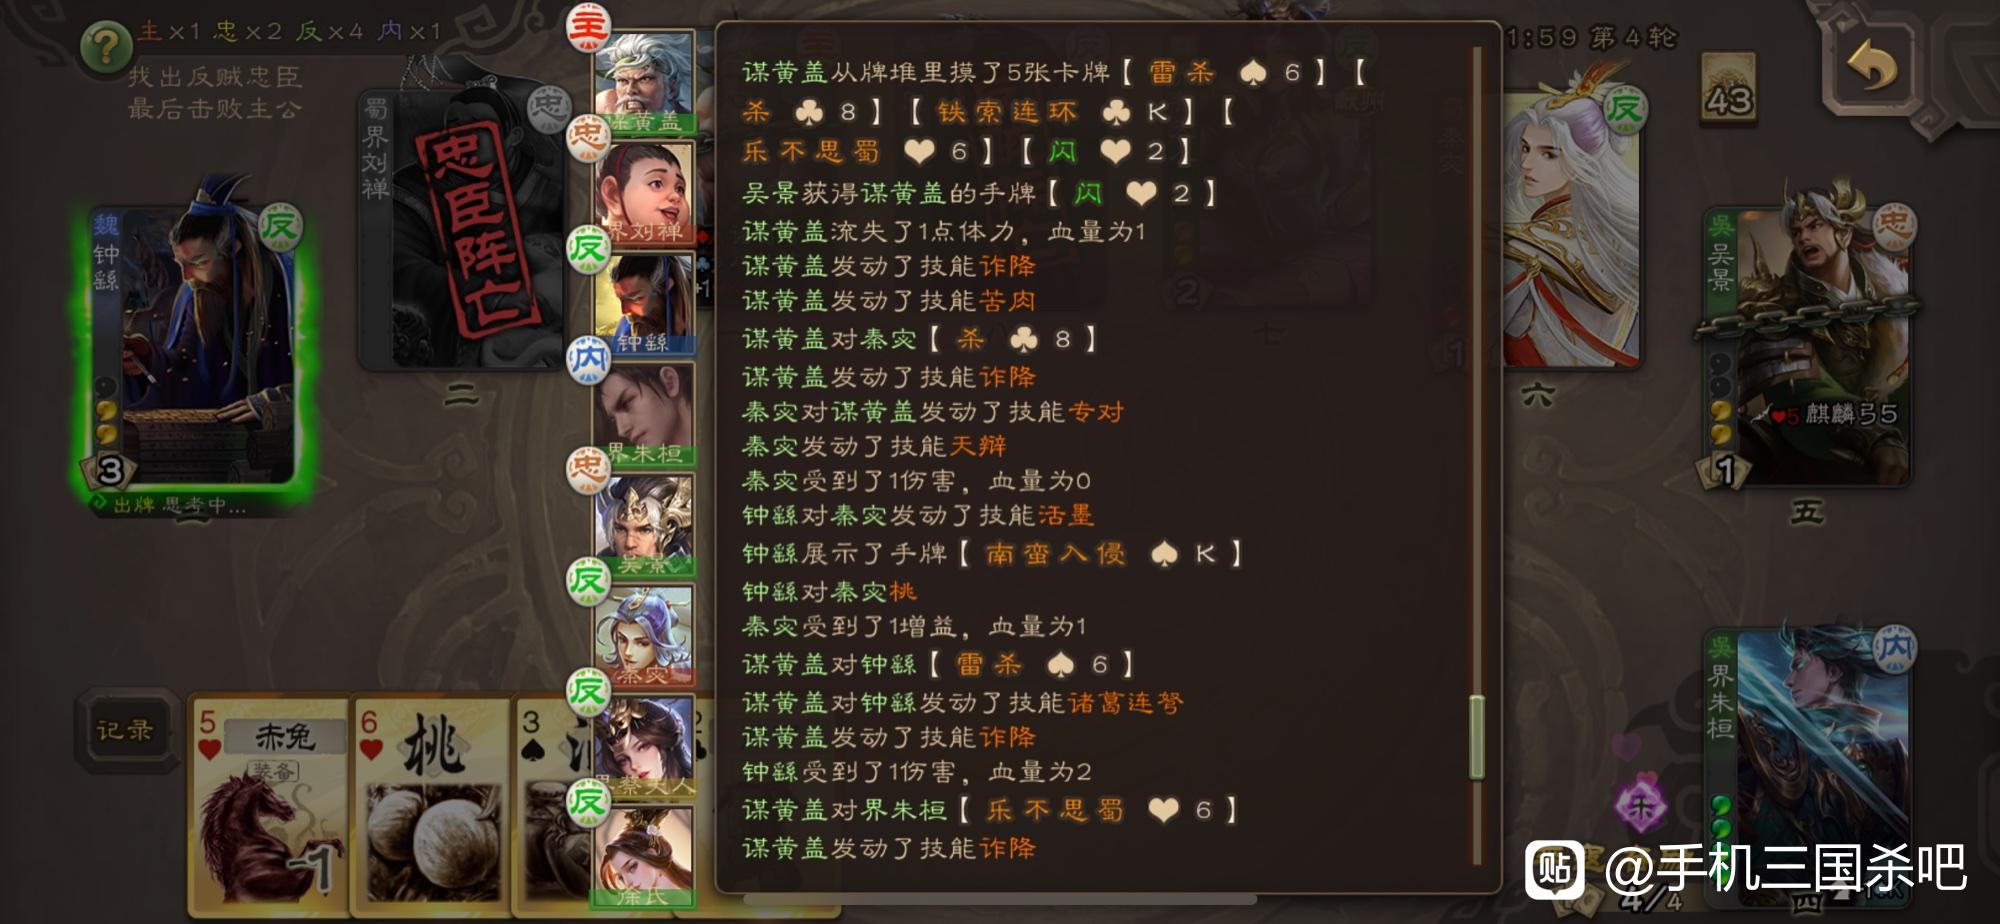Click the 吴景 general card on right
This screenshot has height=924, width=2000.
coord(1807,347)
